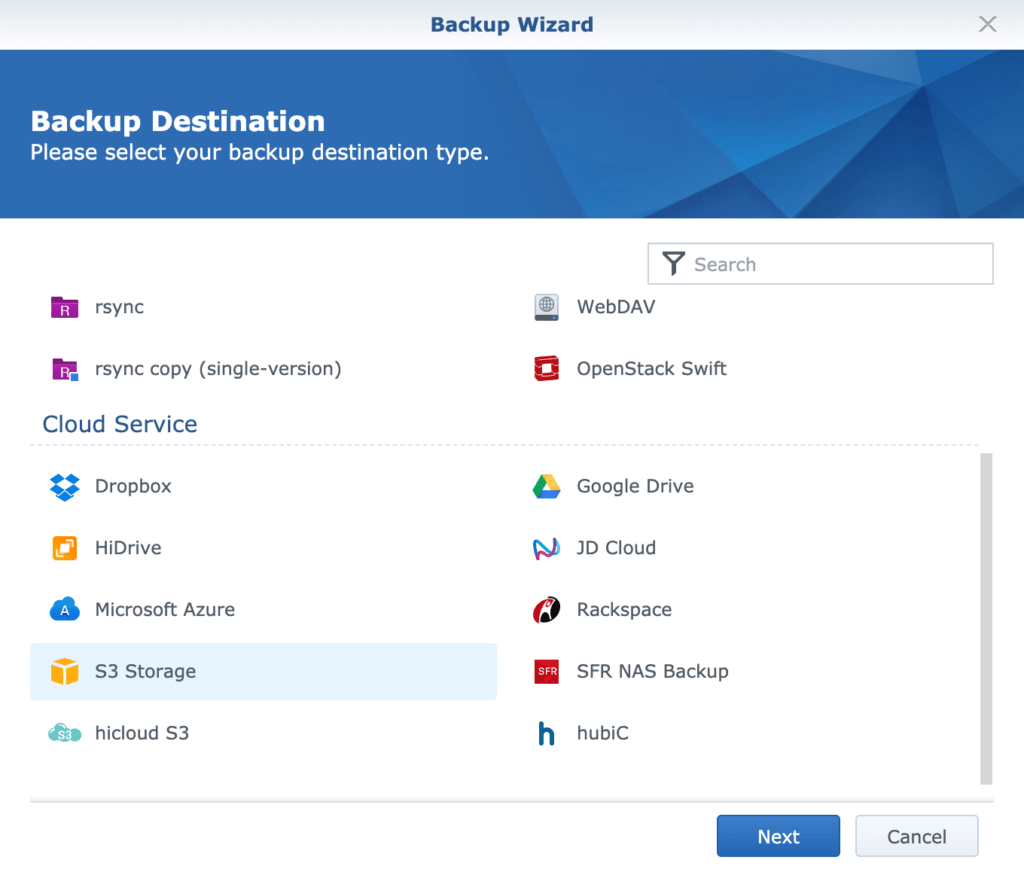The image size is (1024, 869).
Task: Click the destination list vertical scrollbar
Action: 986,618
